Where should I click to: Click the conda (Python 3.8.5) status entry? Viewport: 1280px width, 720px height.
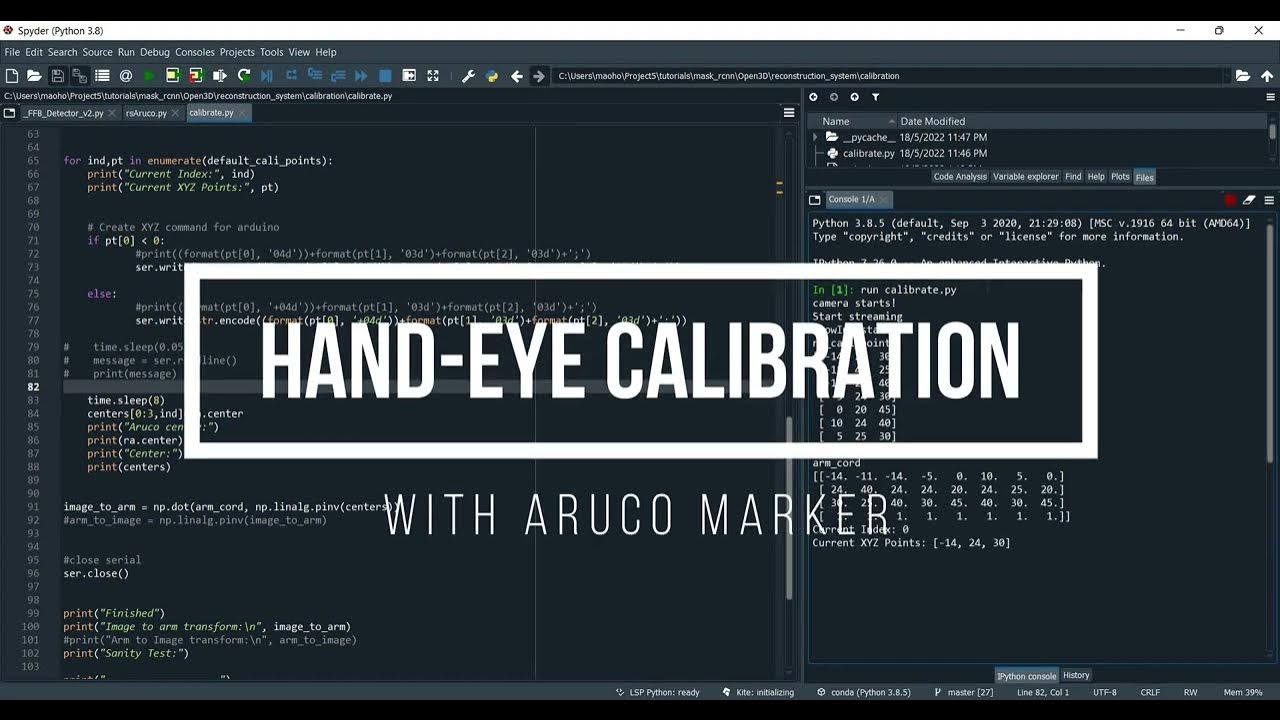pyautogui.click(x=863, y=692)
